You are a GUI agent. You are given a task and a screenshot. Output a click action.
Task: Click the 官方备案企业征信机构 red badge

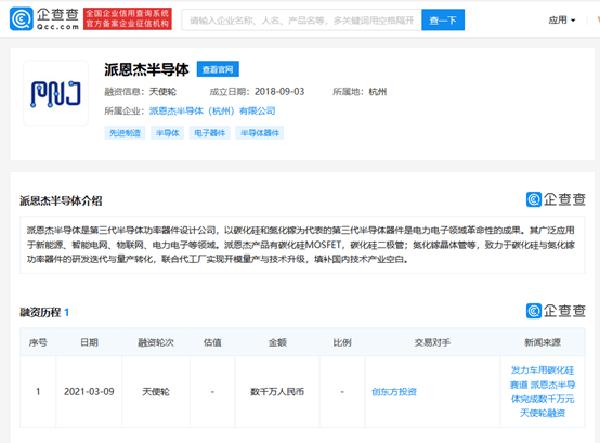click(127, 18)
